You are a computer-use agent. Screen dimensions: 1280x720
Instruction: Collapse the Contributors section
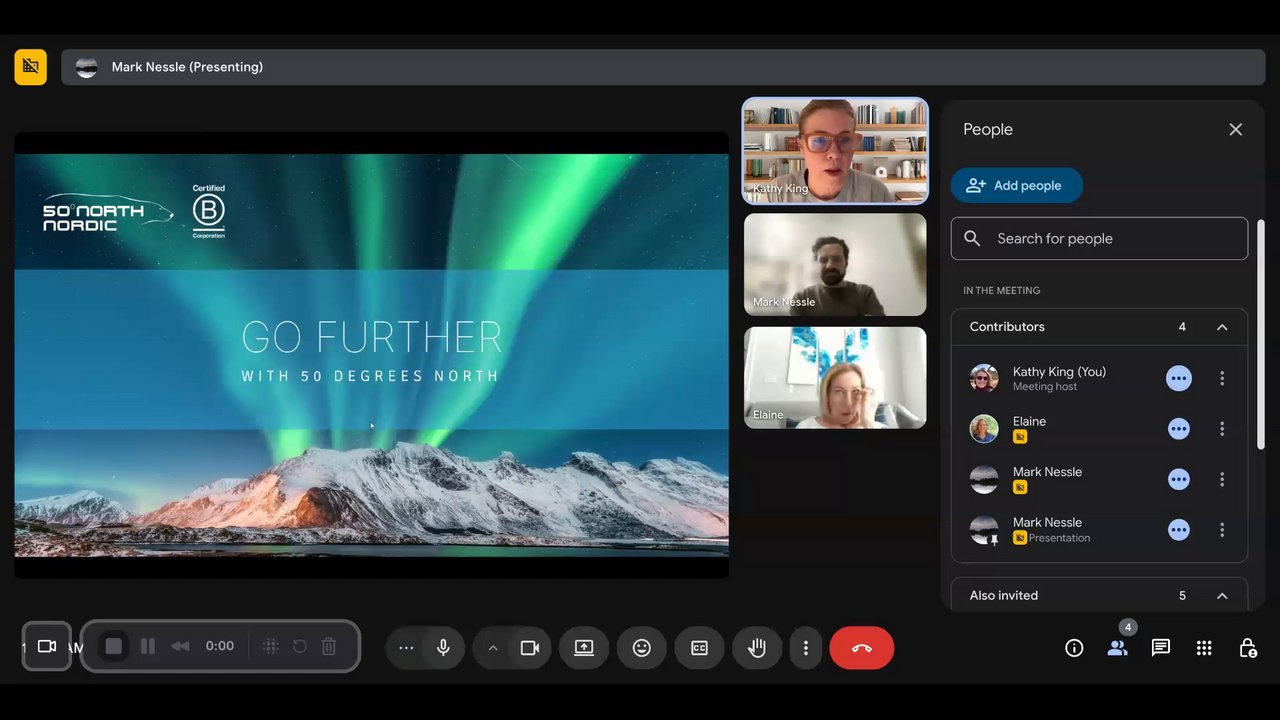click(x=1222, y=327)
